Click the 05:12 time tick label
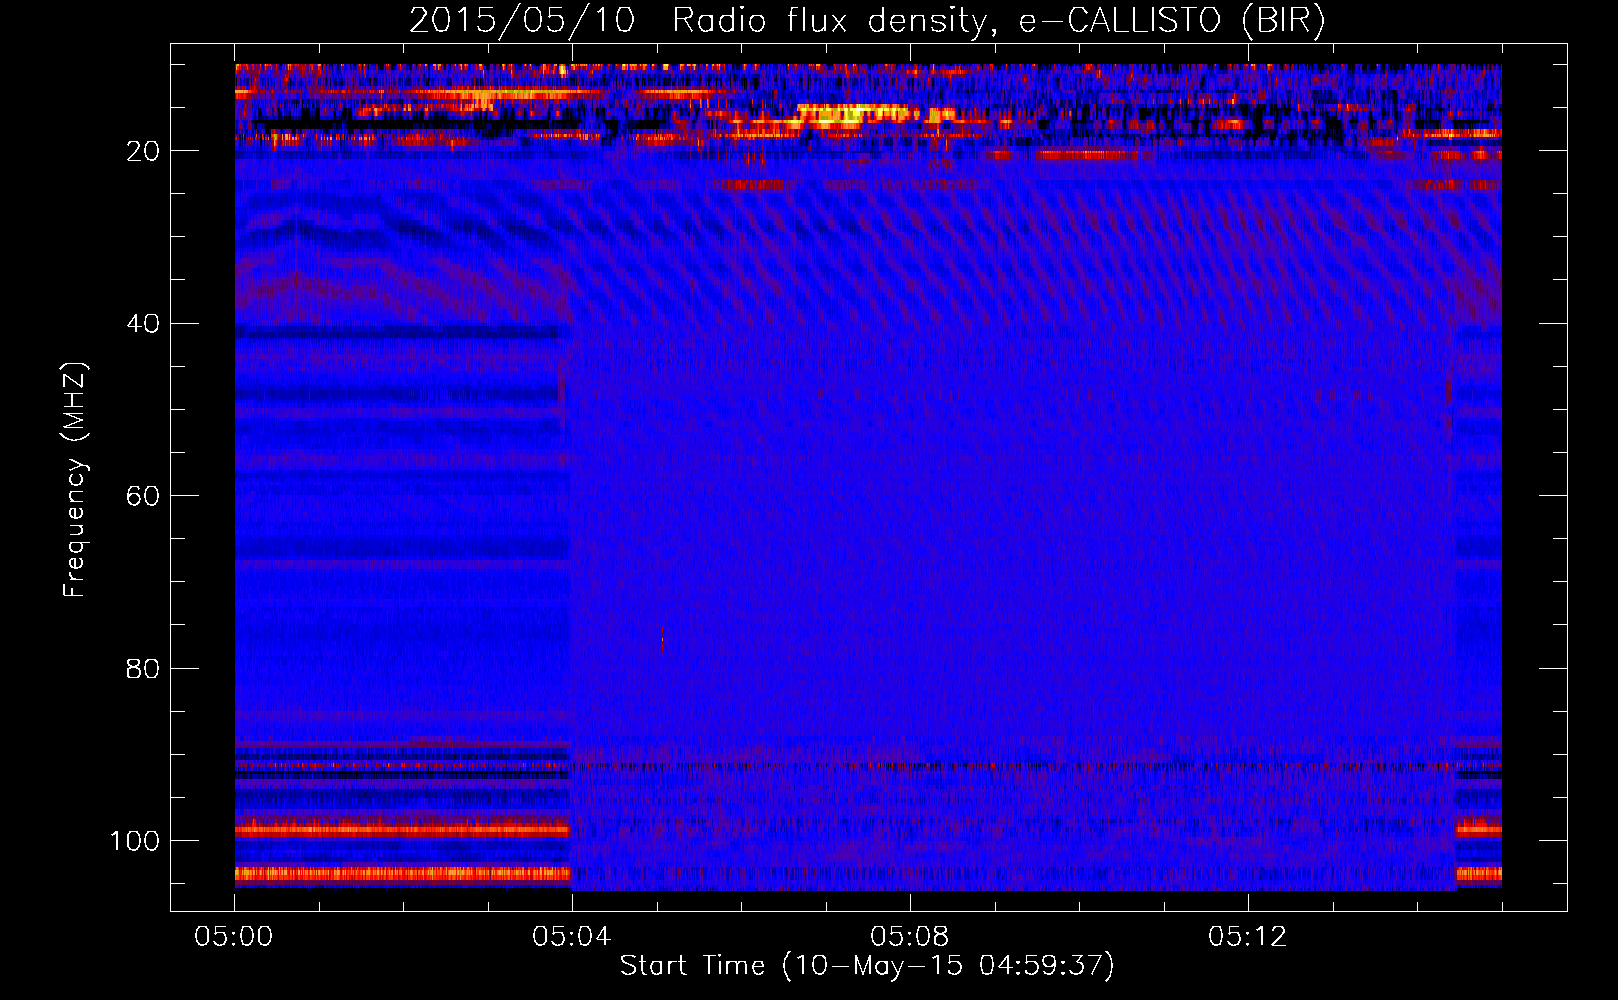Screen dimensions: 1618x1000 1247,937
